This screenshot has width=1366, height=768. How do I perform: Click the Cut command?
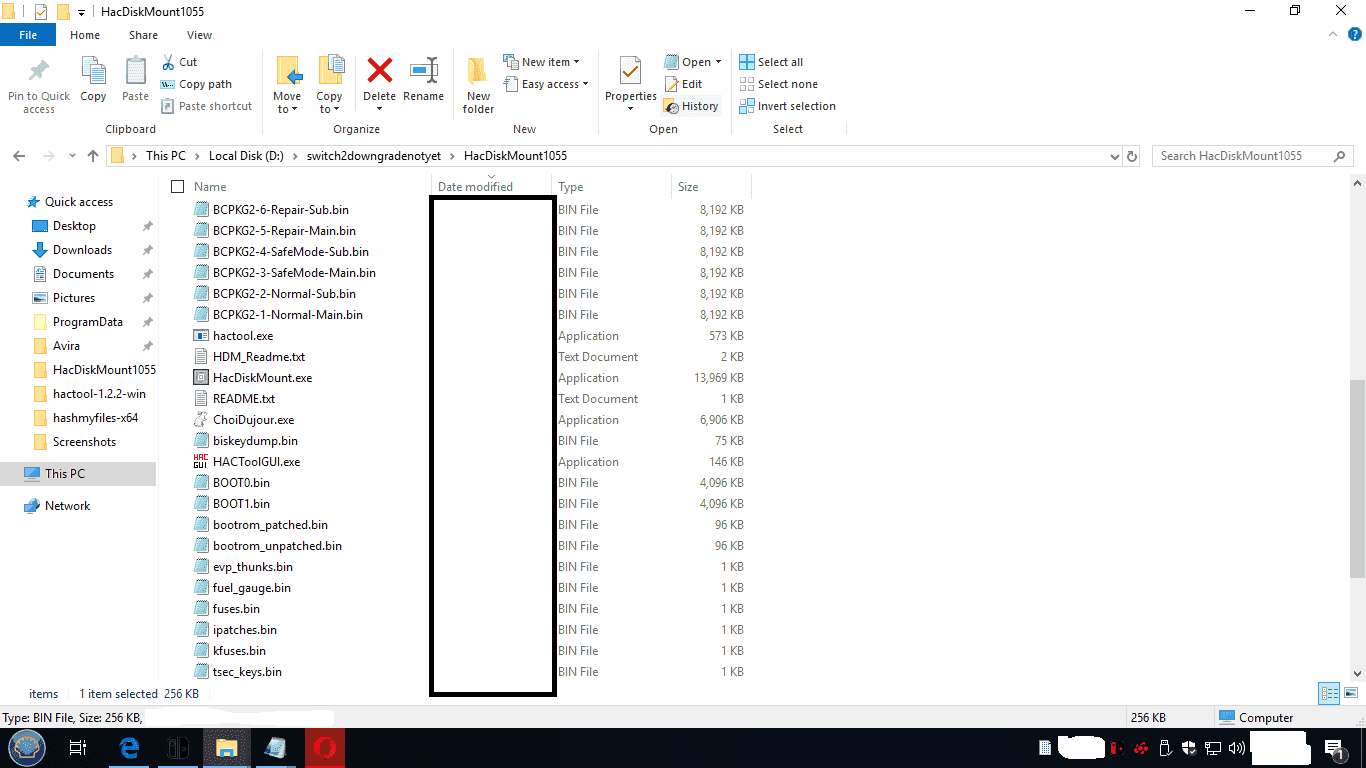click(180, 62)
